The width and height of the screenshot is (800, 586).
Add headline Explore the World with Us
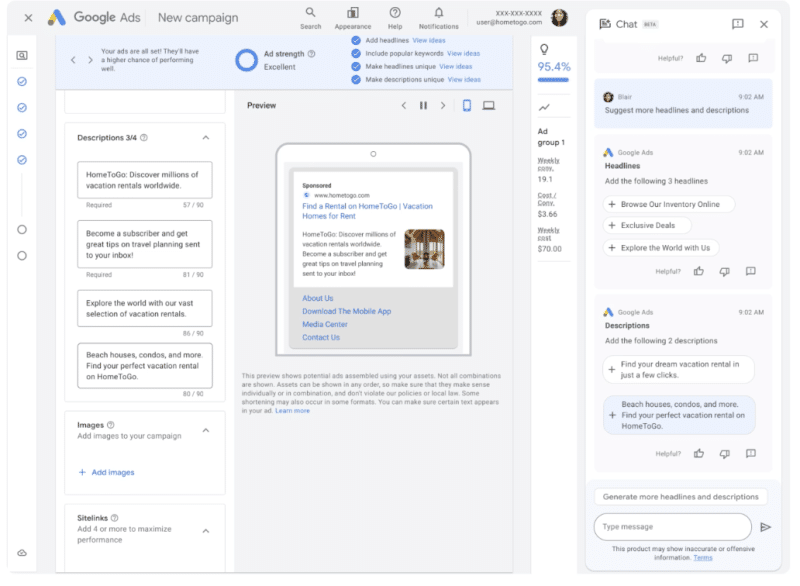661,248
